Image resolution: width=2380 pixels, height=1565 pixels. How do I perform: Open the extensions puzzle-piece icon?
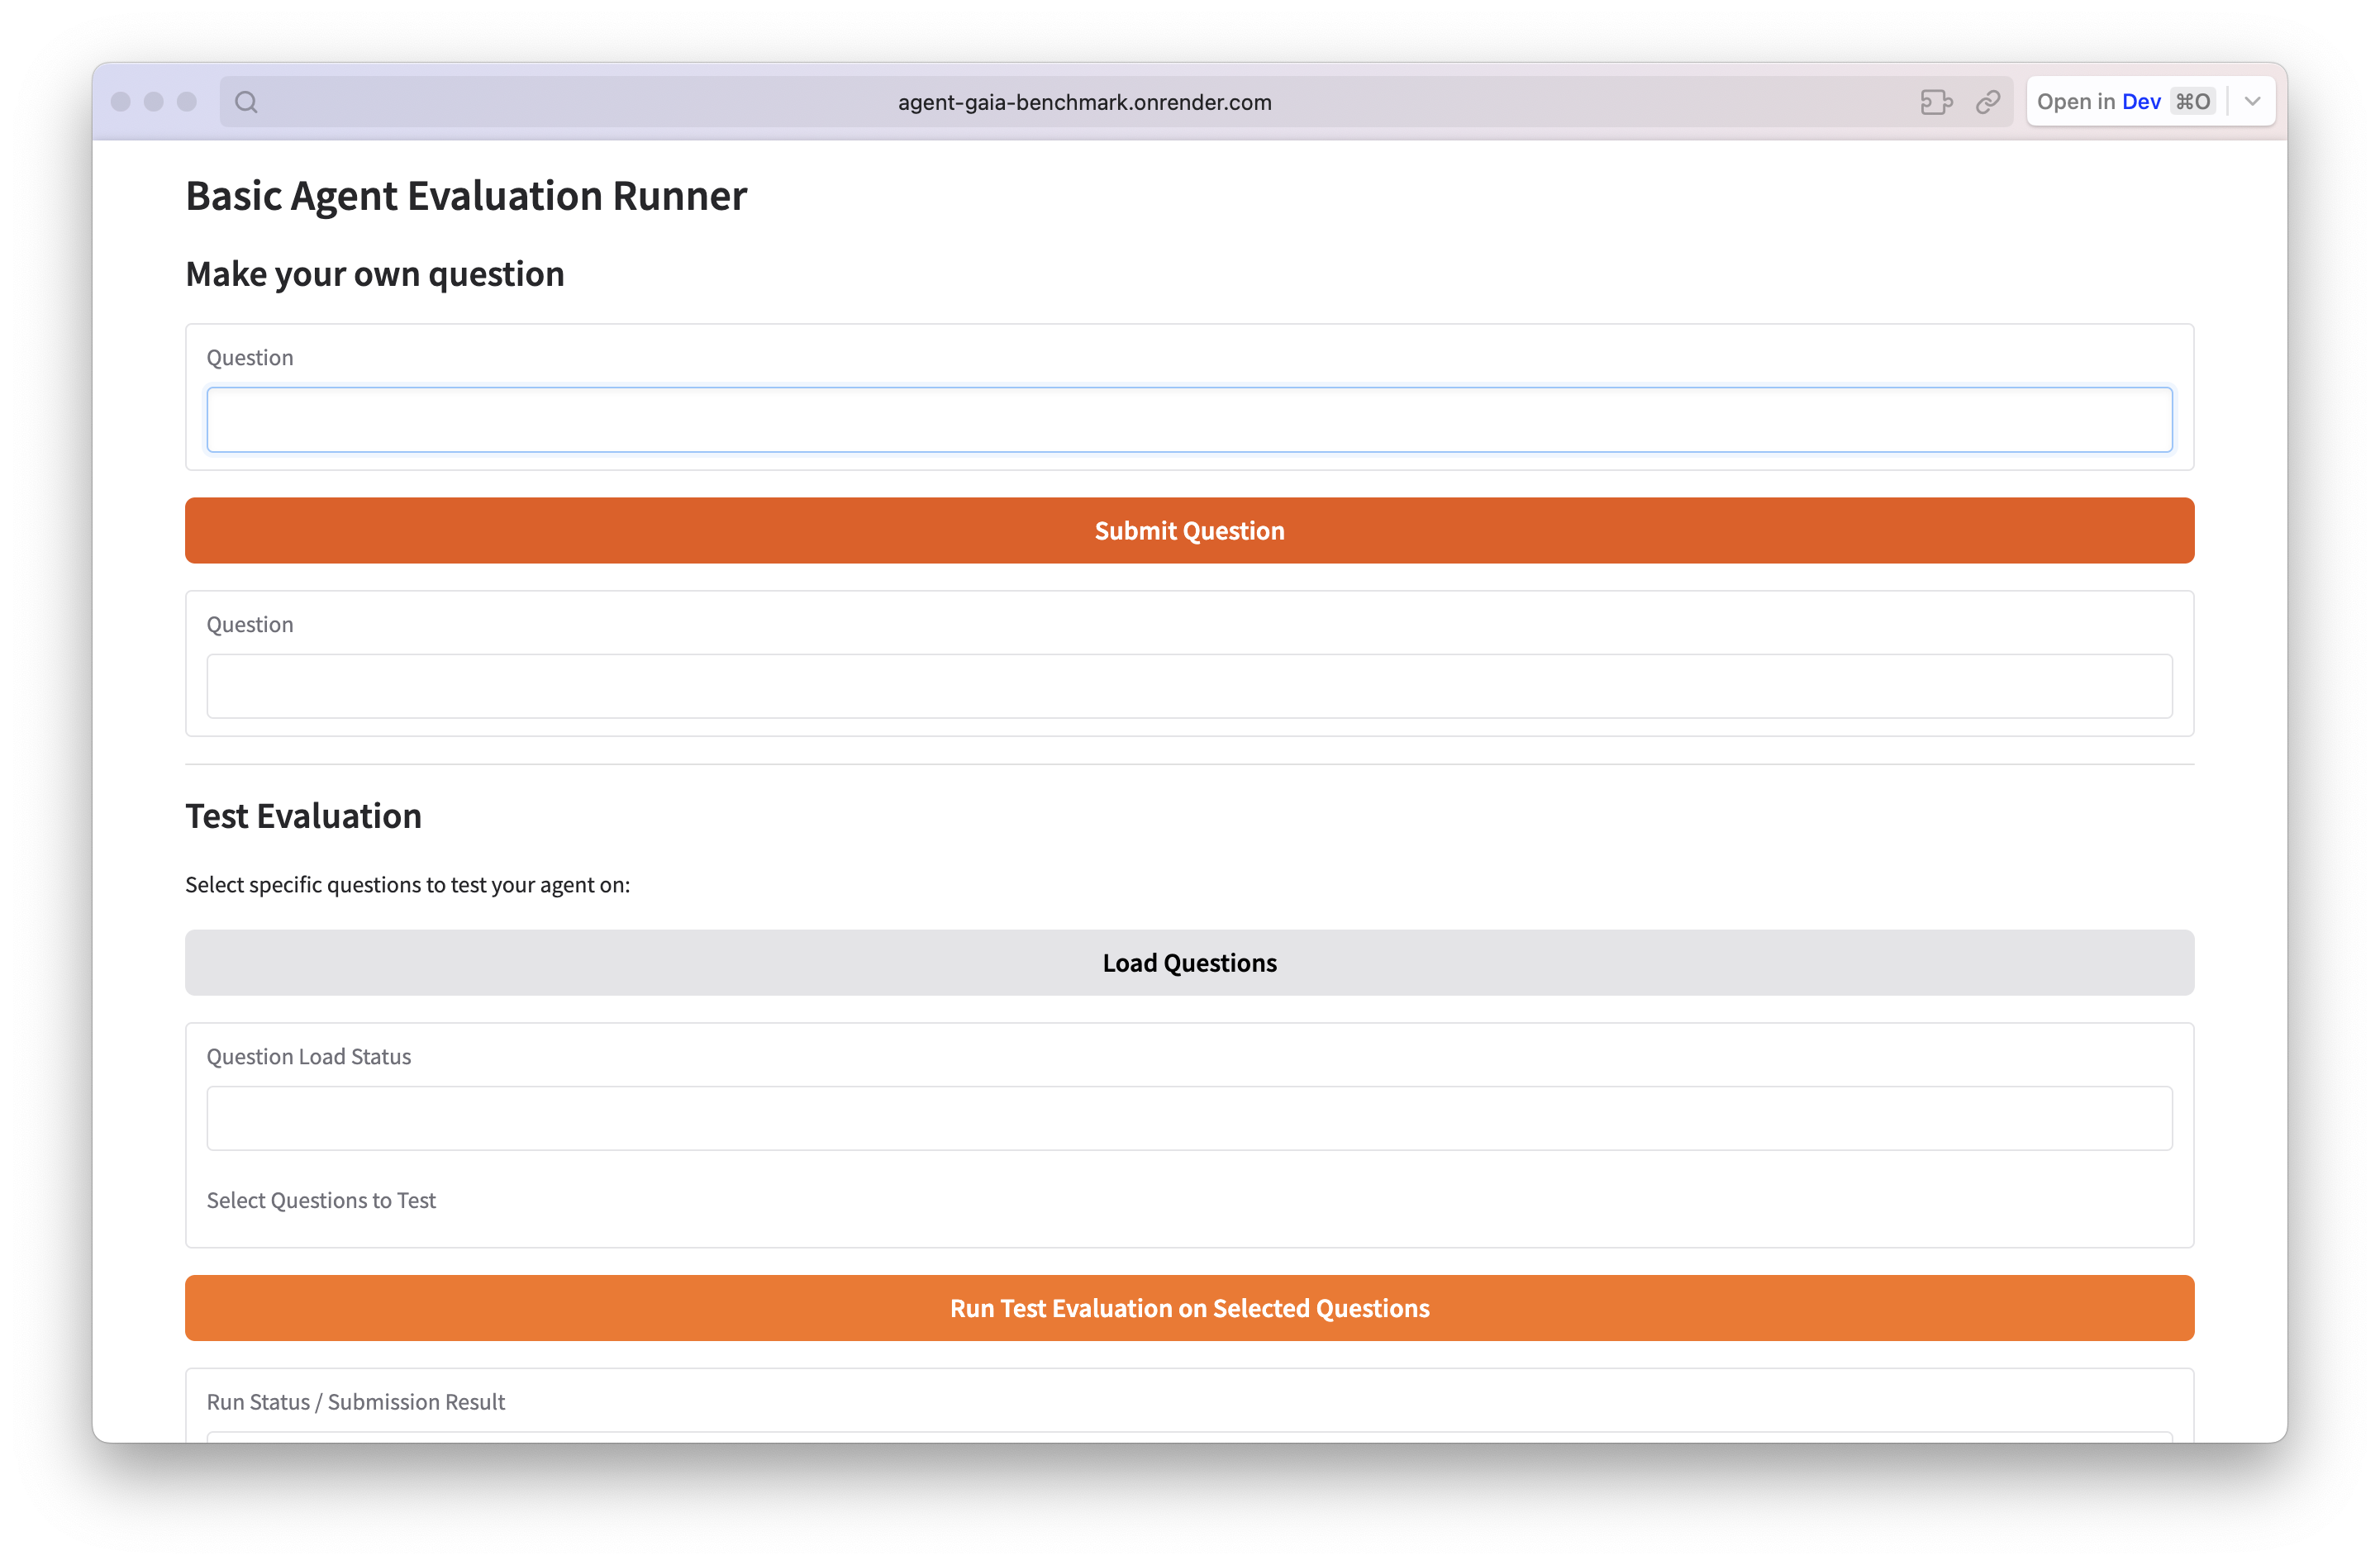pyautogui.click(x=1935, y=102)
